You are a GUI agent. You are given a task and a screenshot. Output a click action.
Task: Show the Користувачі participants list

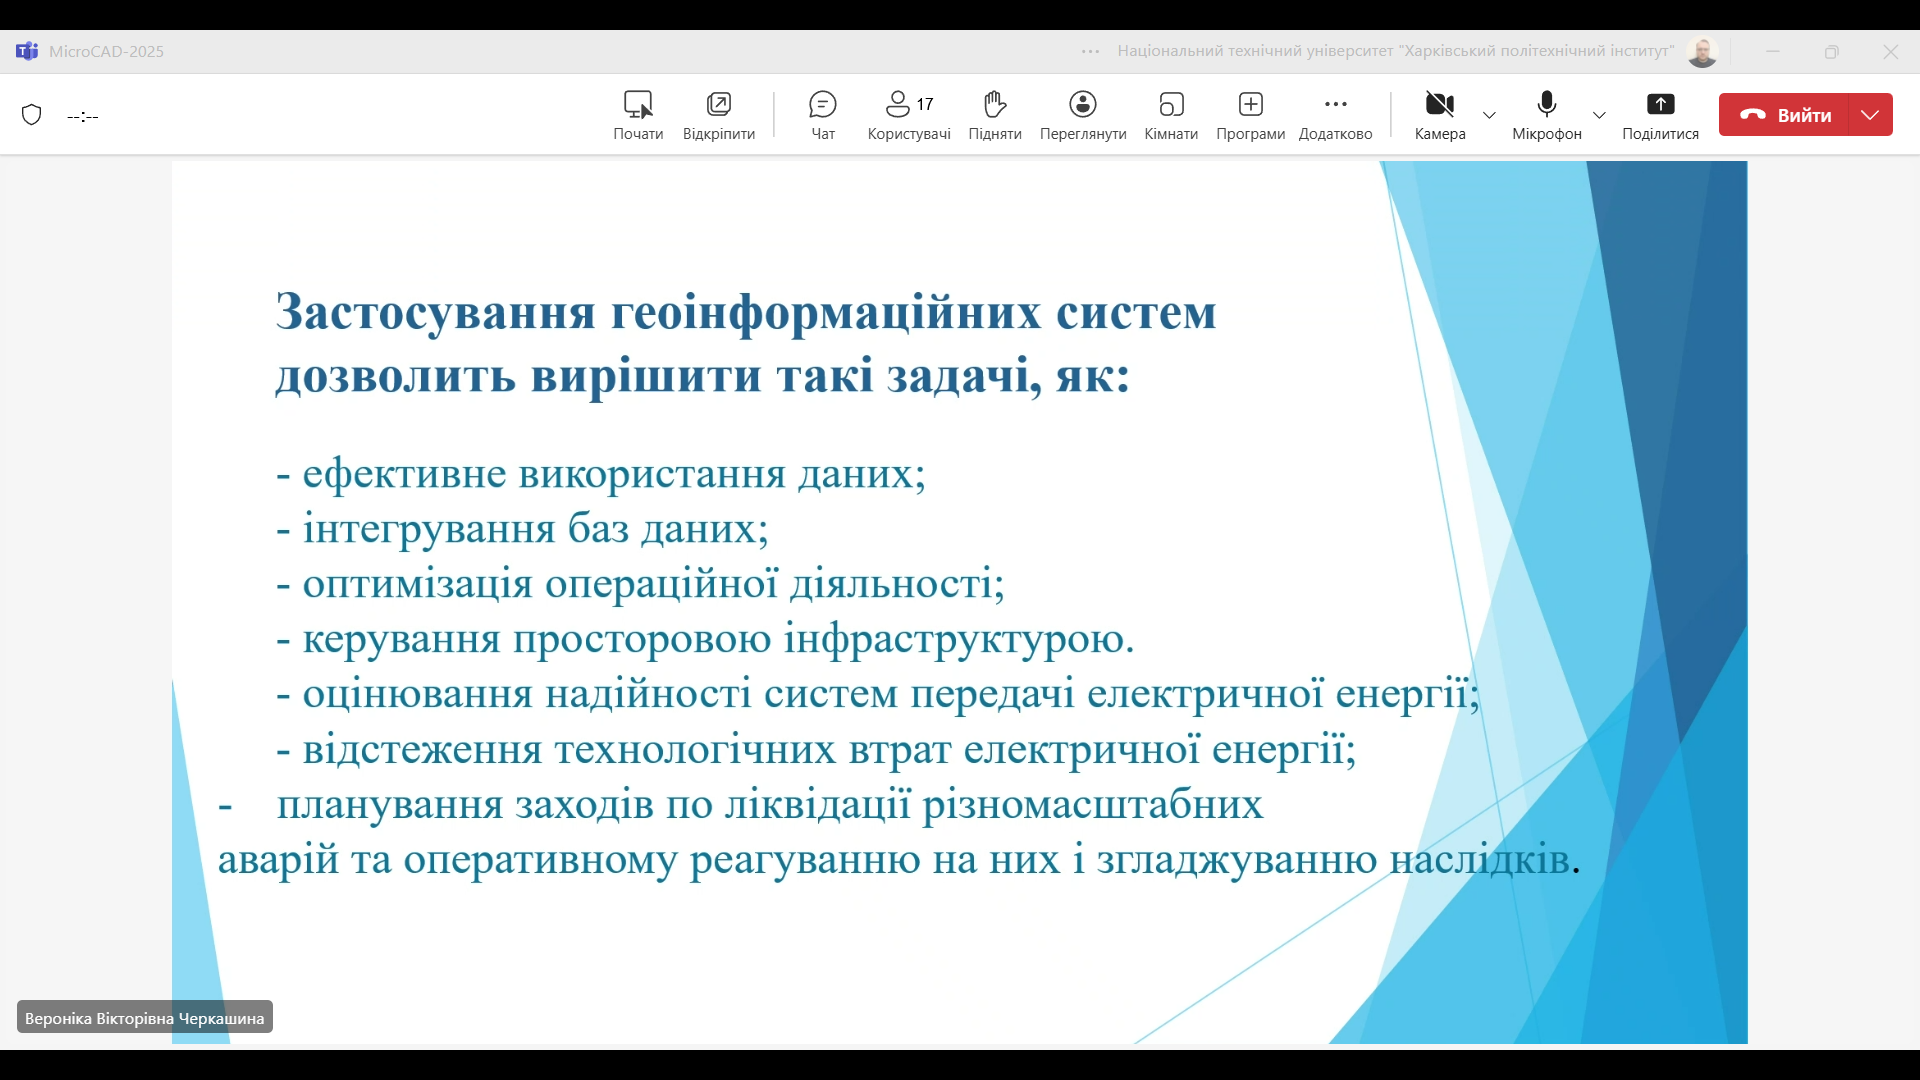point(909,115)
